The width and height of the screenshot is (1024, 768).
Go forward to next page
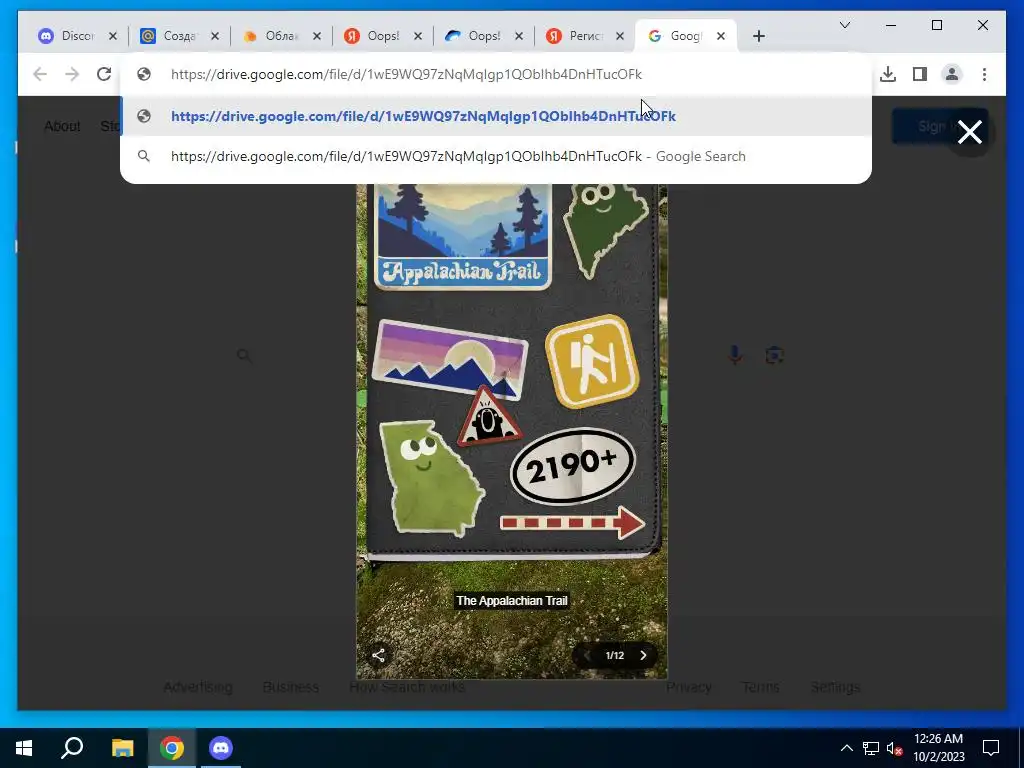pos(72,74)
